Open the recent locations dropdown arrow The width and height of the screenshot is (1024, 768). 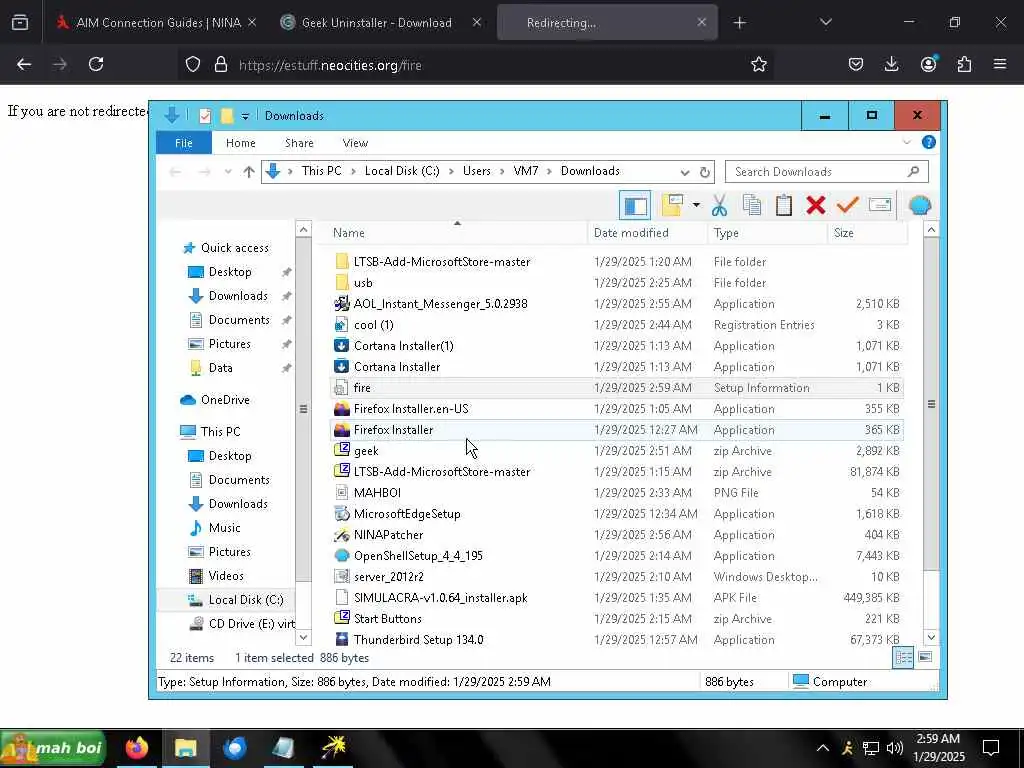pos(227,172)
